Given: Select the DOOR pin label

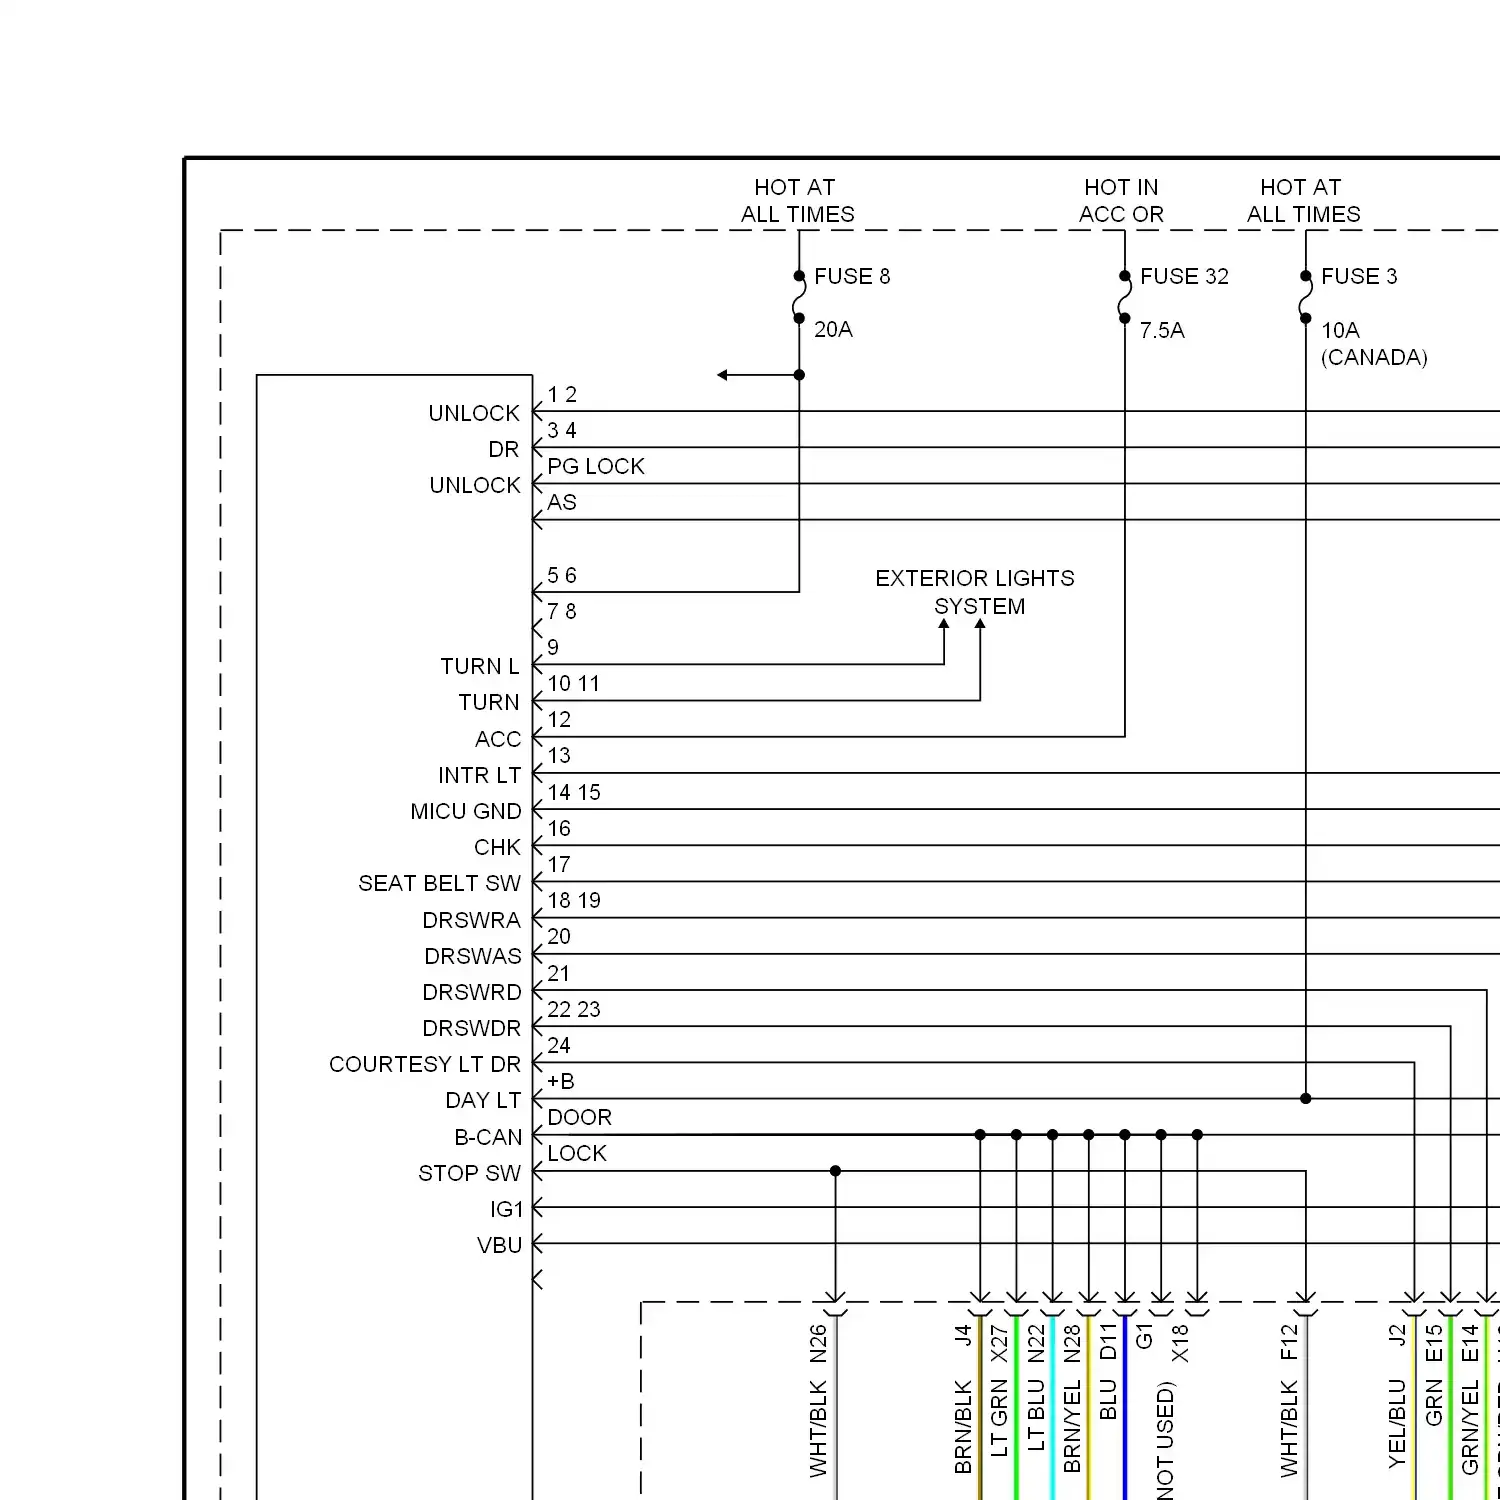Looking at the screenshot, I should (x=580, y=1117).
